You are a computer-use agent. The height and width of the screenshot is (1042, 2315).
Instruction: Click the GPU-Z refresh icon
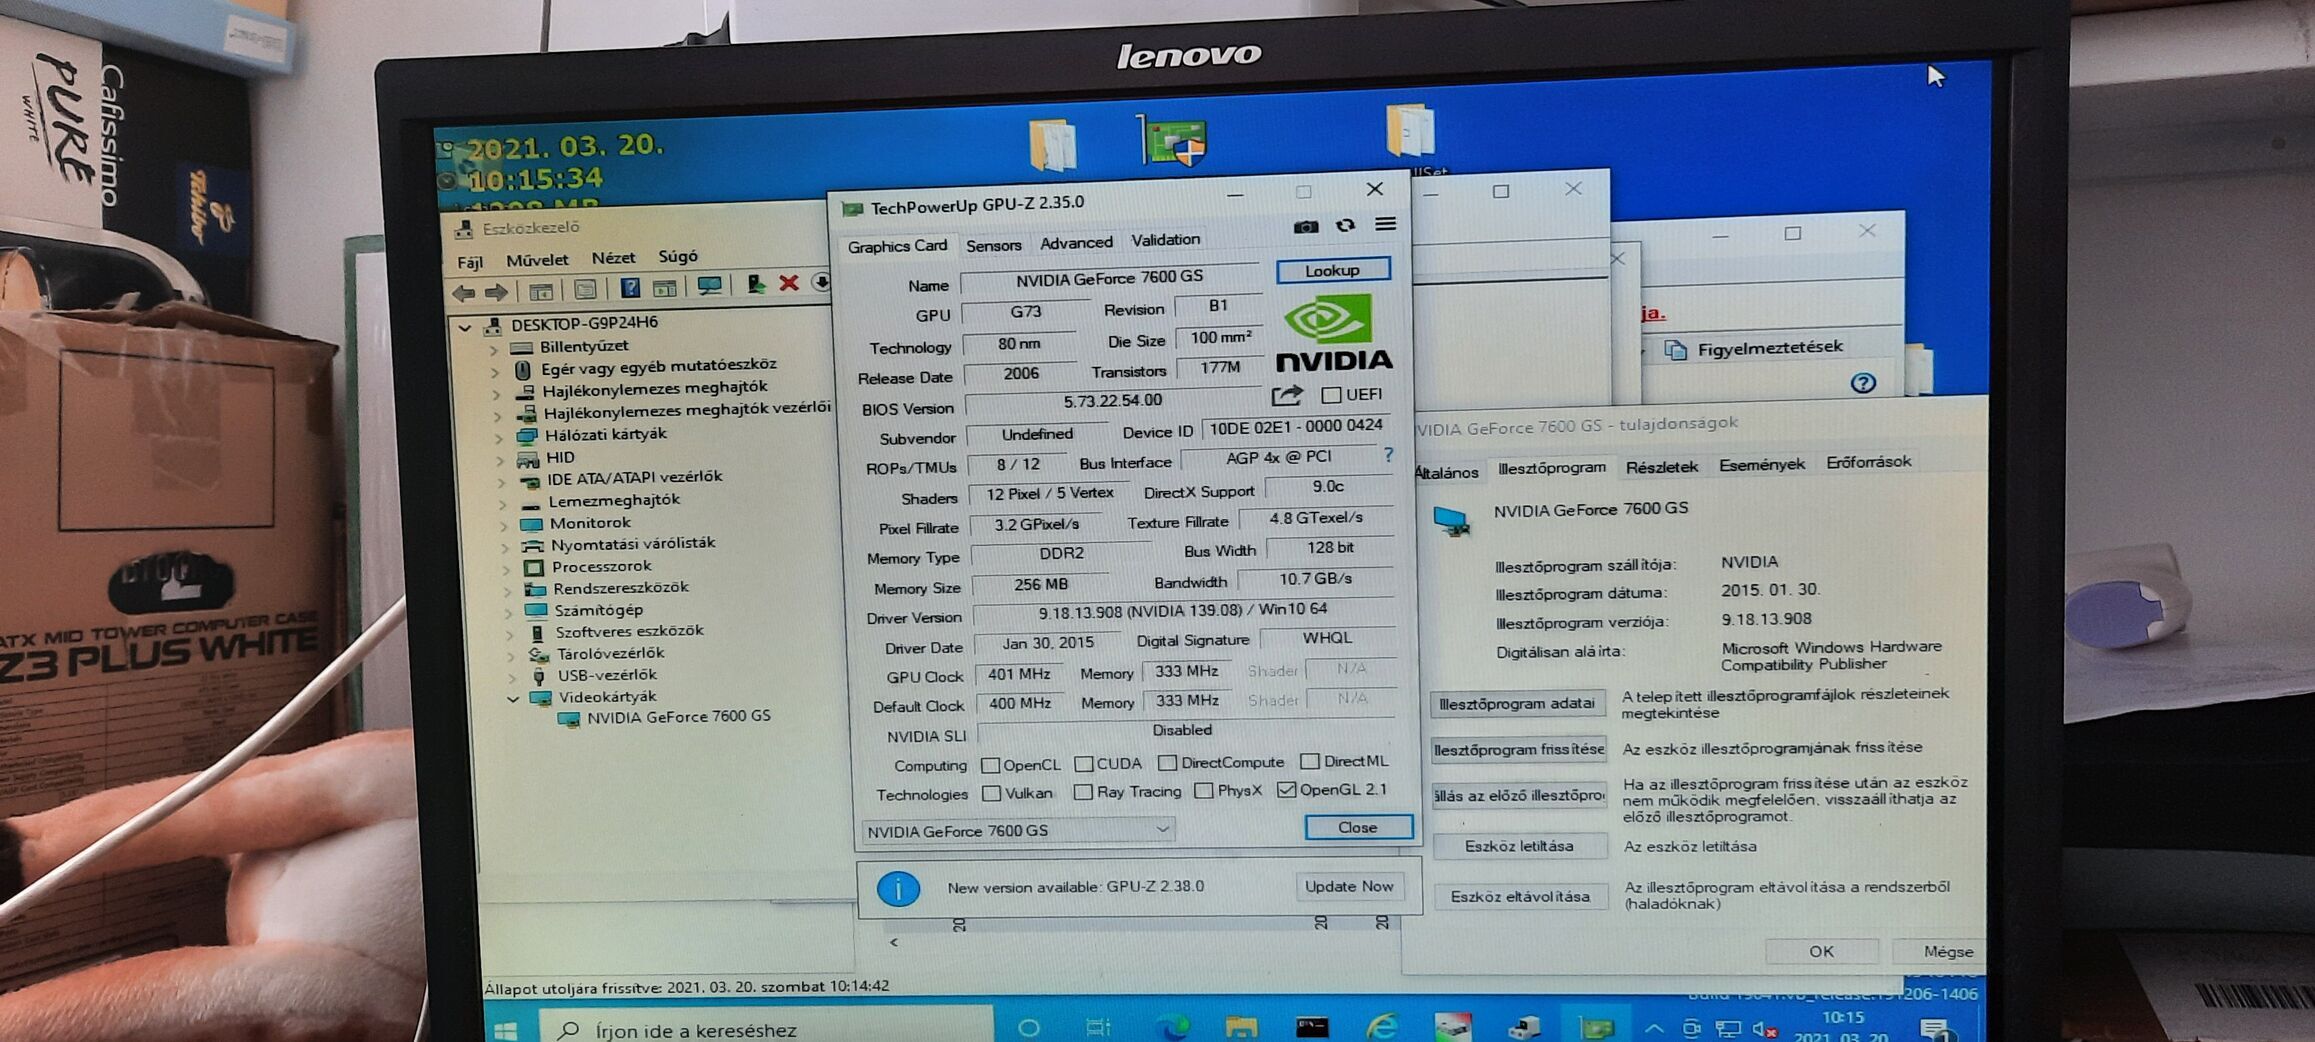point(1346,226)
